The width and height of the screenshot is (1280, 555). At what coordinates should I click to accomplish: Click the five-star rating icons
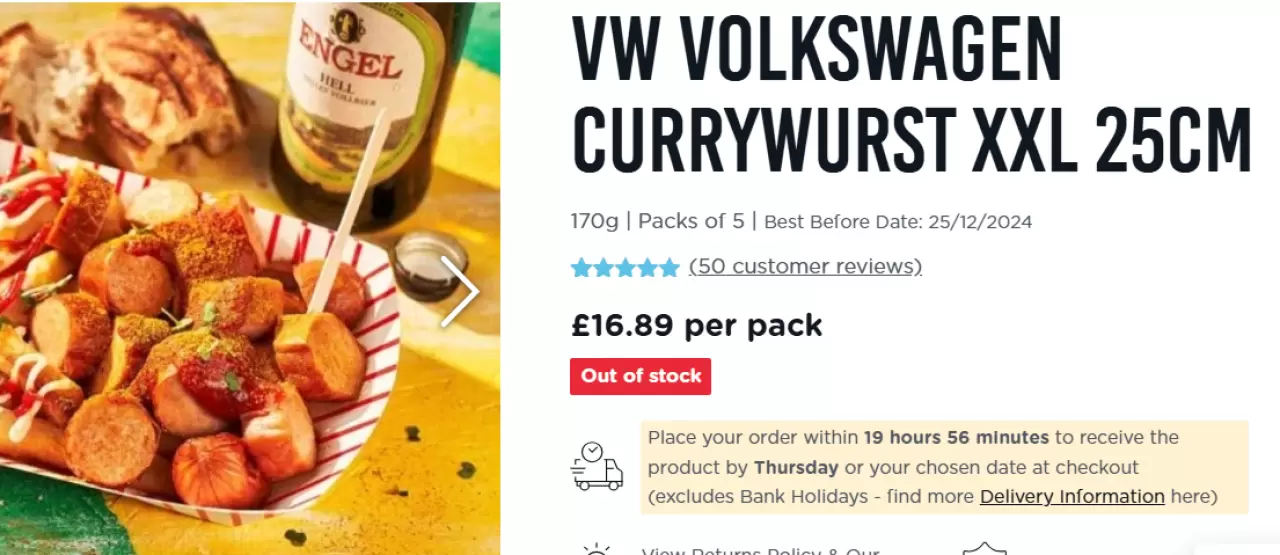pos(625,268)
